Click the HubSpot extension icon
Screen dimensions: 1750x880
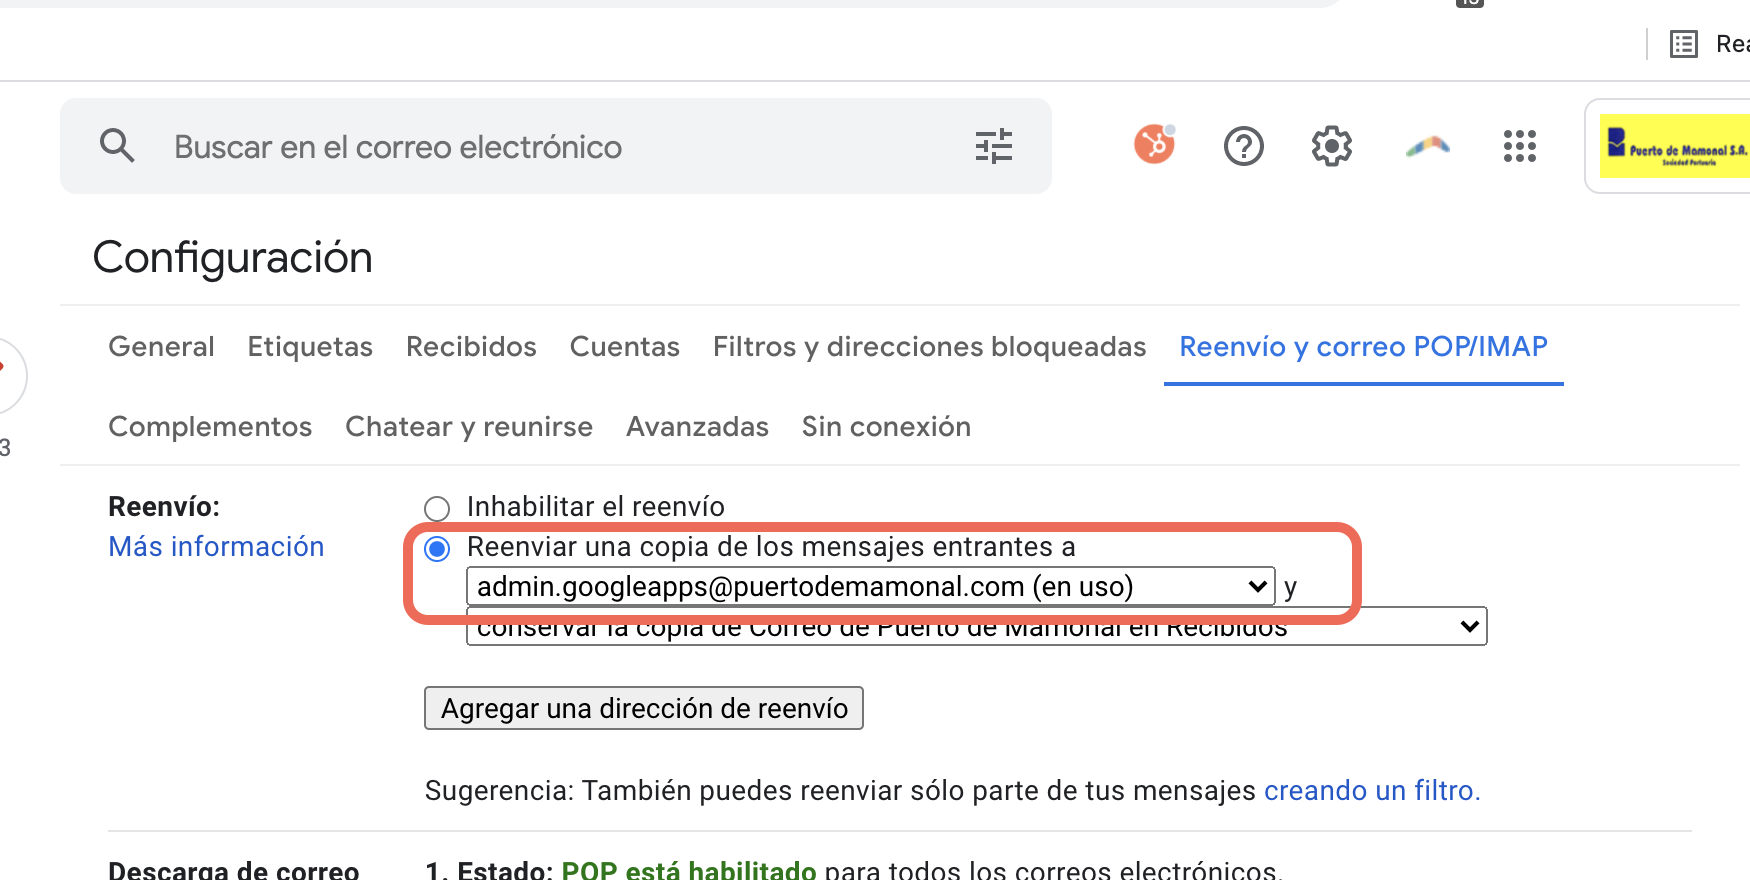(x=1154, y=144)
